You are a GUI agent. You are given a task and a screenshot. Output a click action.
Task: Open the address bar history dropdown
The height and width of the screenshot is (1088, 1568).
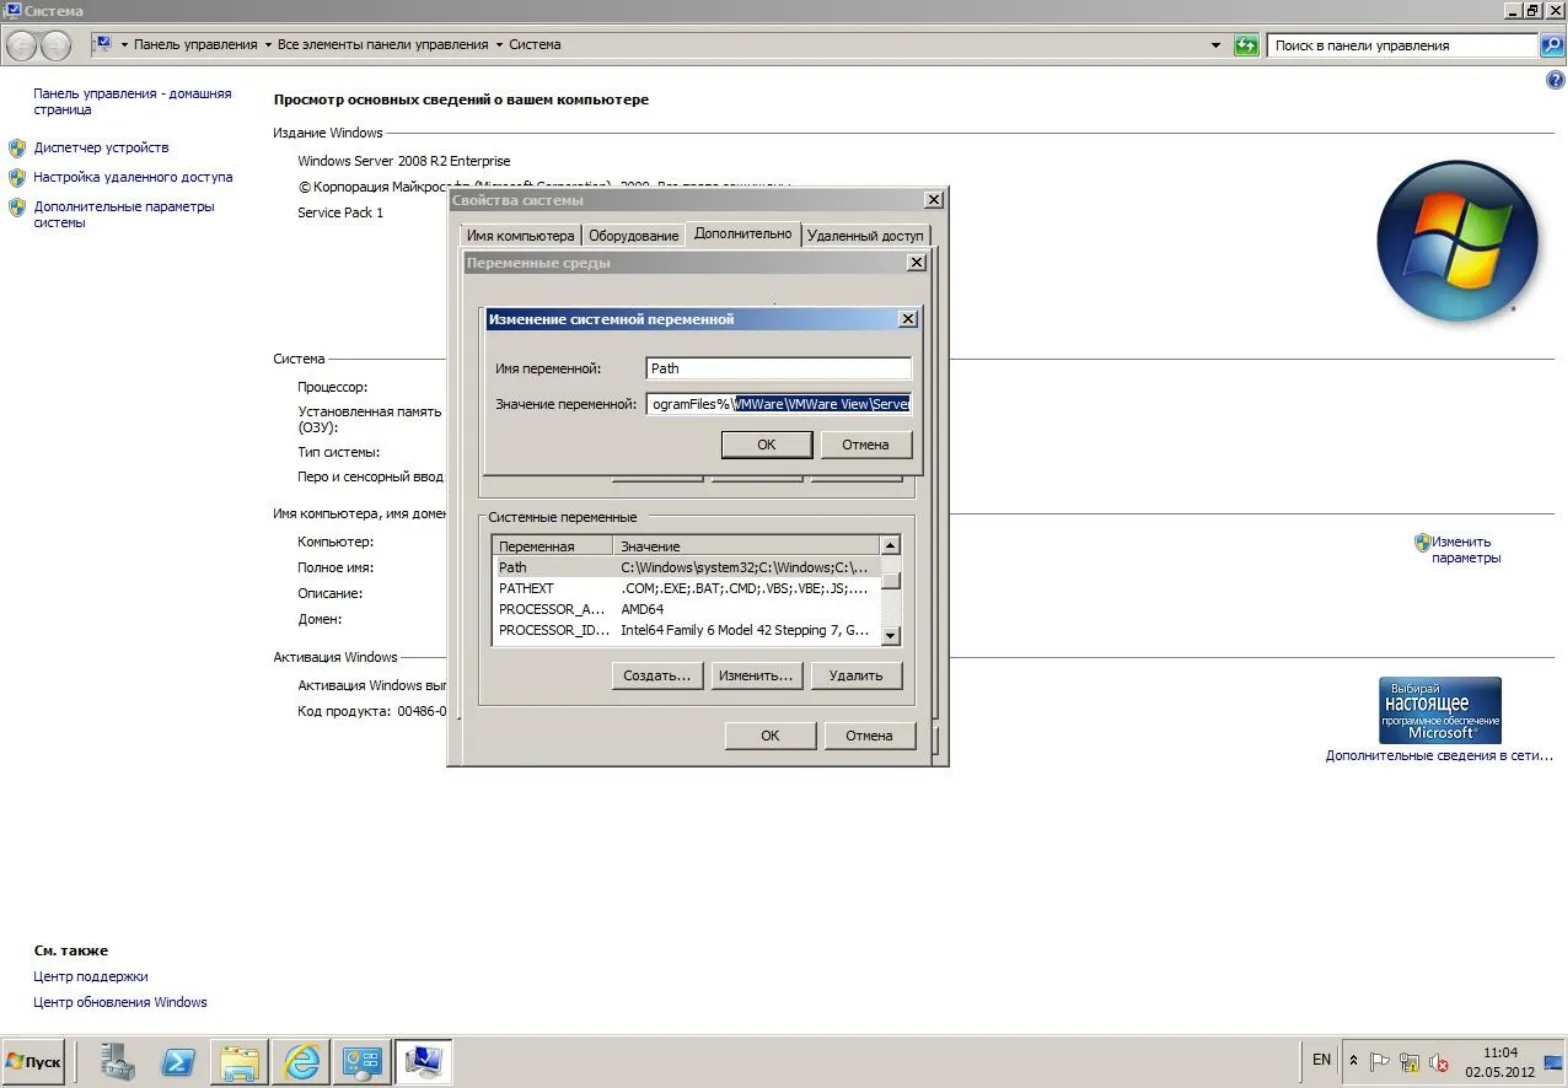point(1216,45)
